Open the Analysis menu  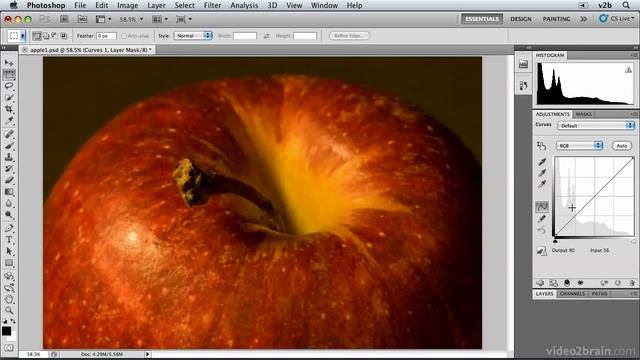click(x=244, y=5)
